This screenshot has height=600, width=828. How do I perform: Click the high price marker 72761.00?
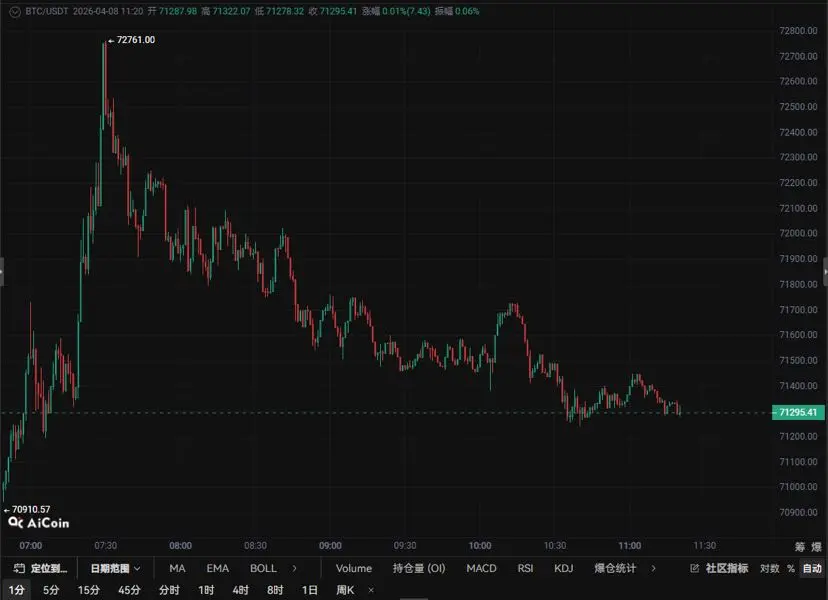coord(135,40)
